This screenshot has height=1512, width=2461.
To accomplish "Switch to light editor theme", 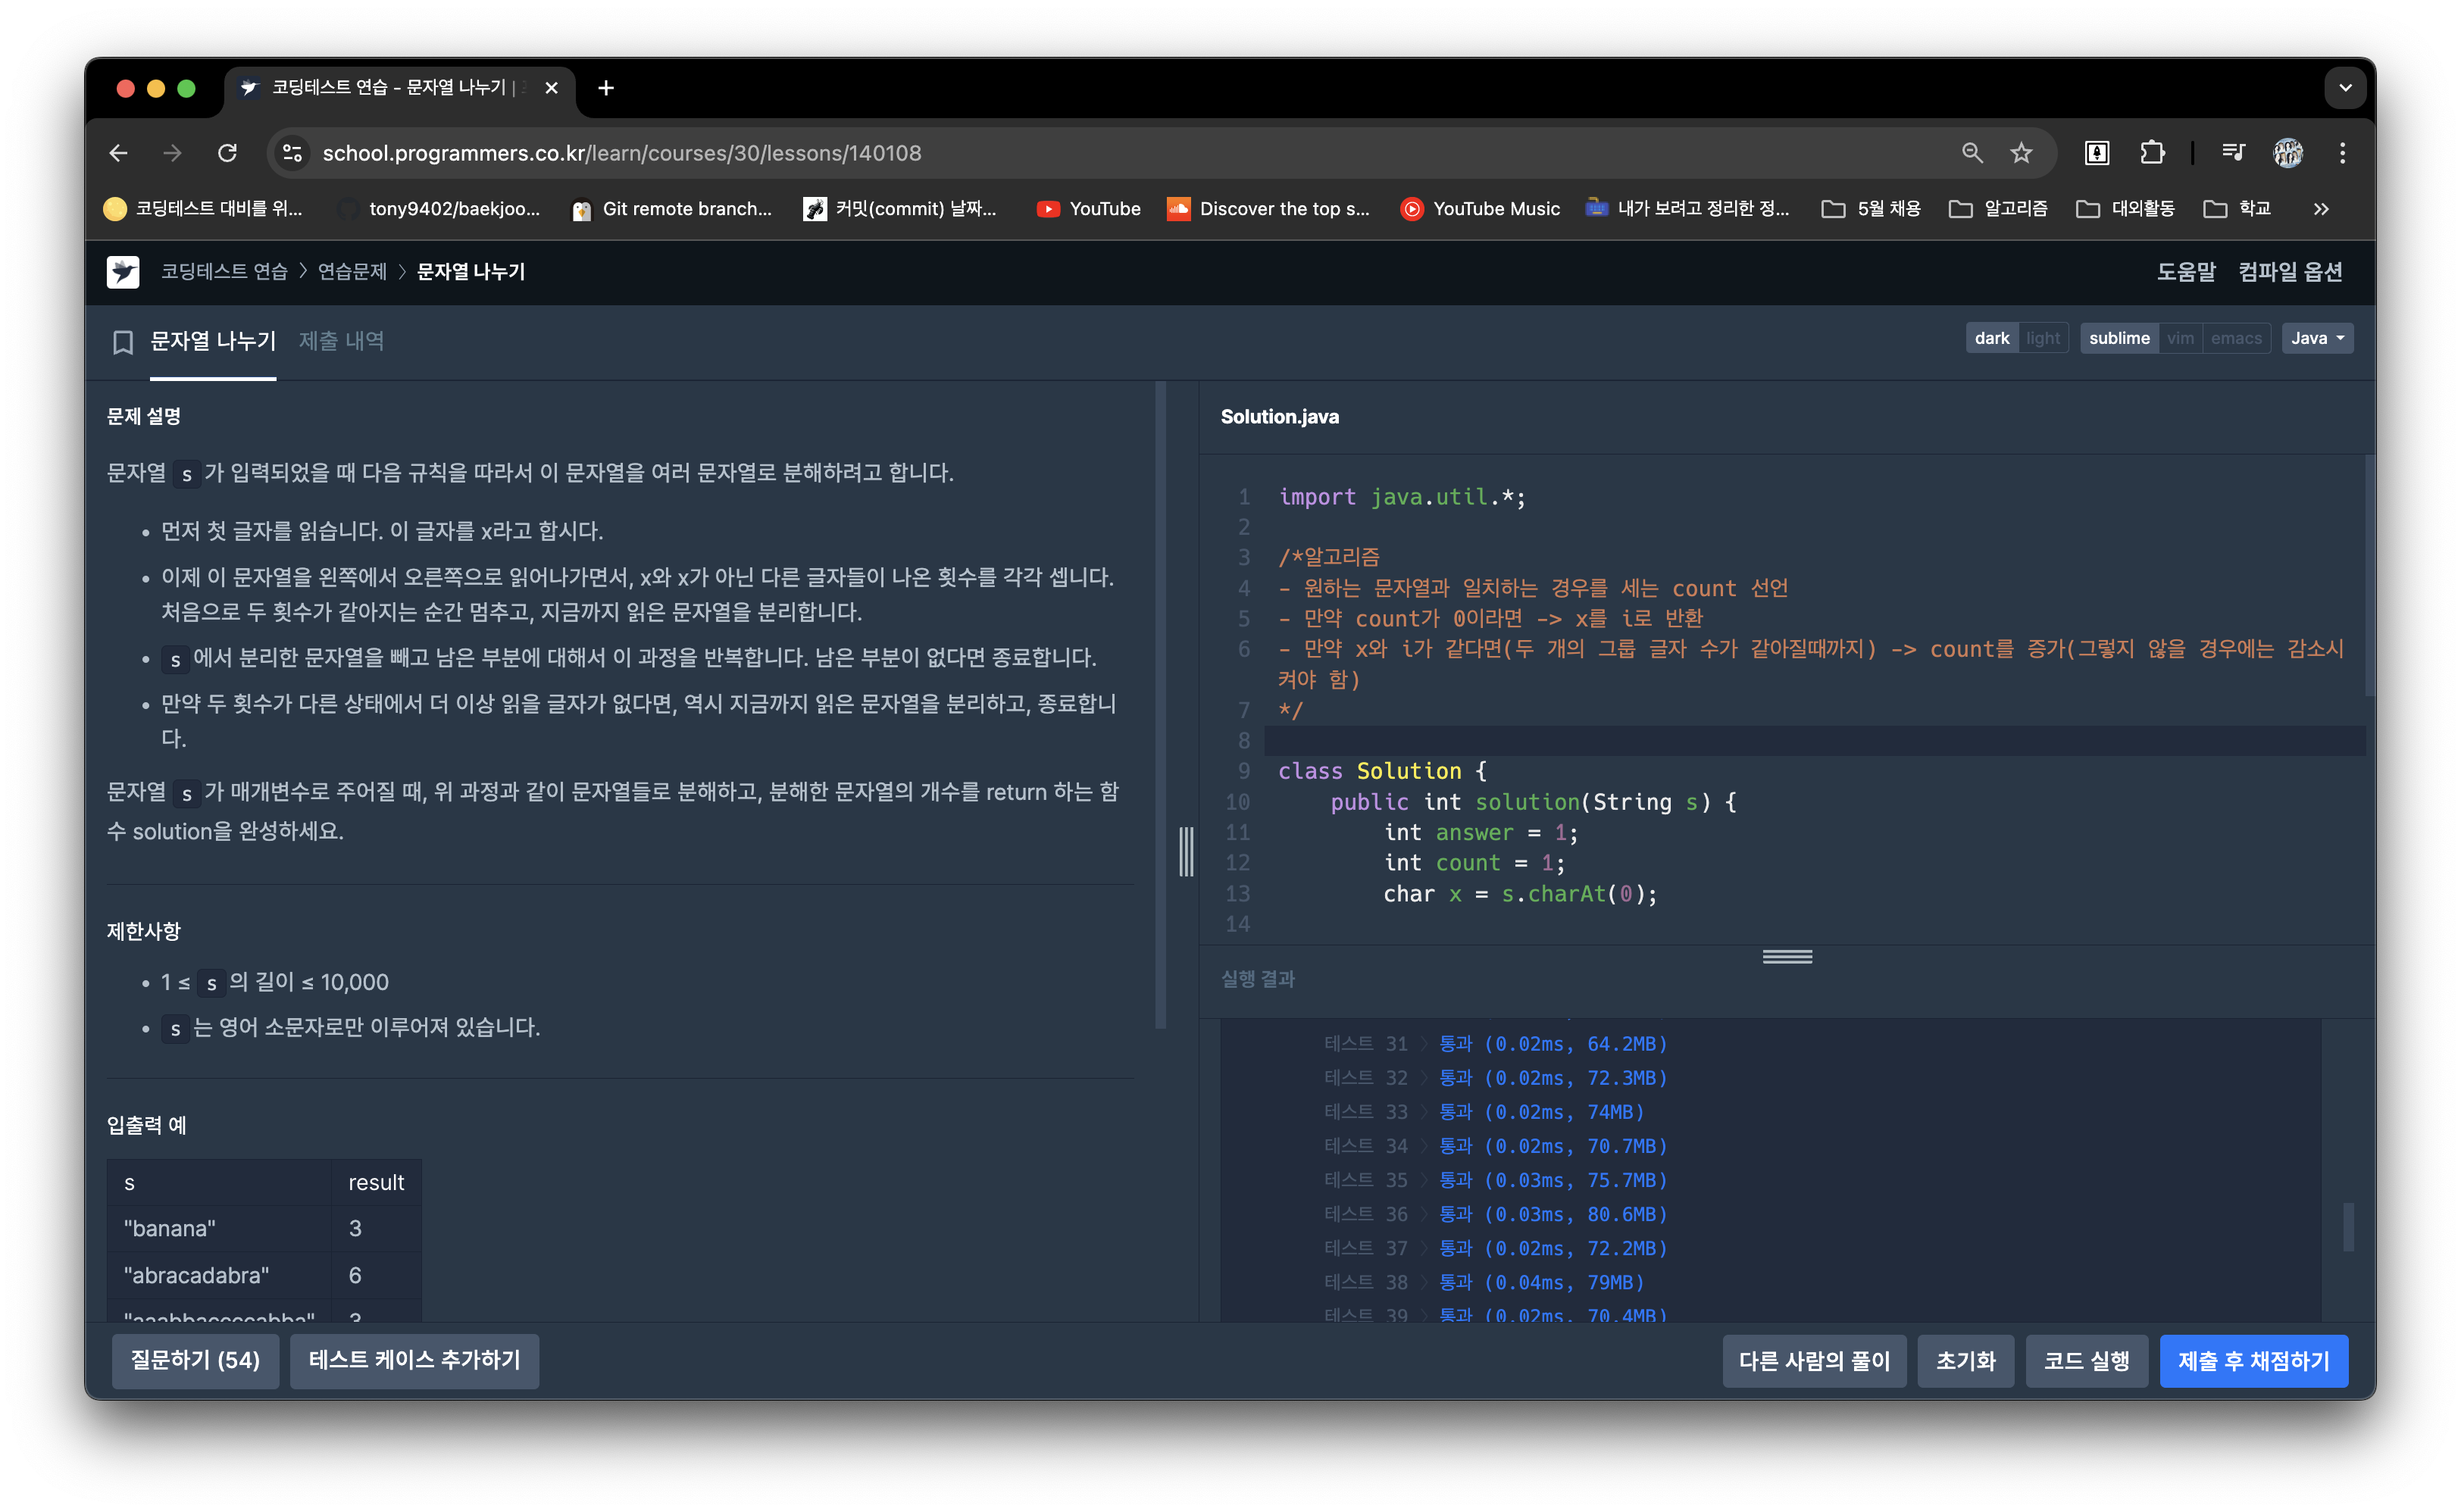I will tap(2042, 338).
